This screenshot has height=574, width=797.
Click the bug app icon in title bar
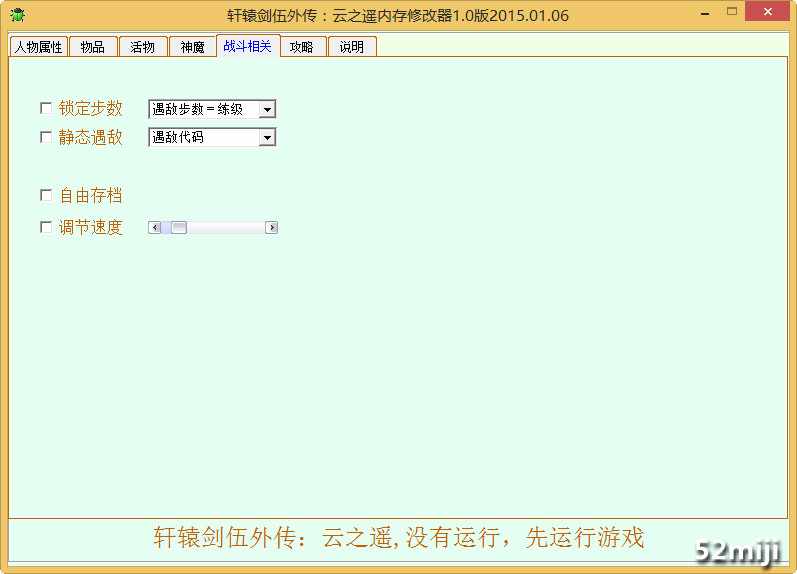pyautogui.click(x=17, y=15)
